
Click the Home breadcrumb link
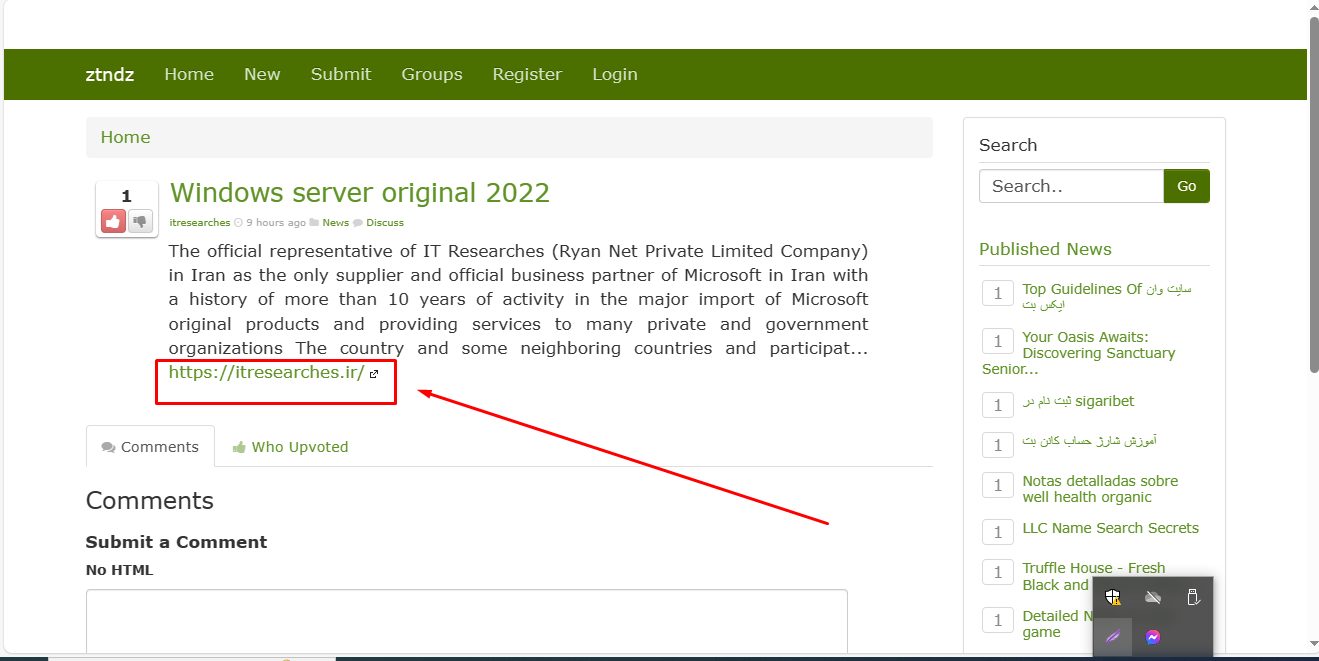coord(125,137)
